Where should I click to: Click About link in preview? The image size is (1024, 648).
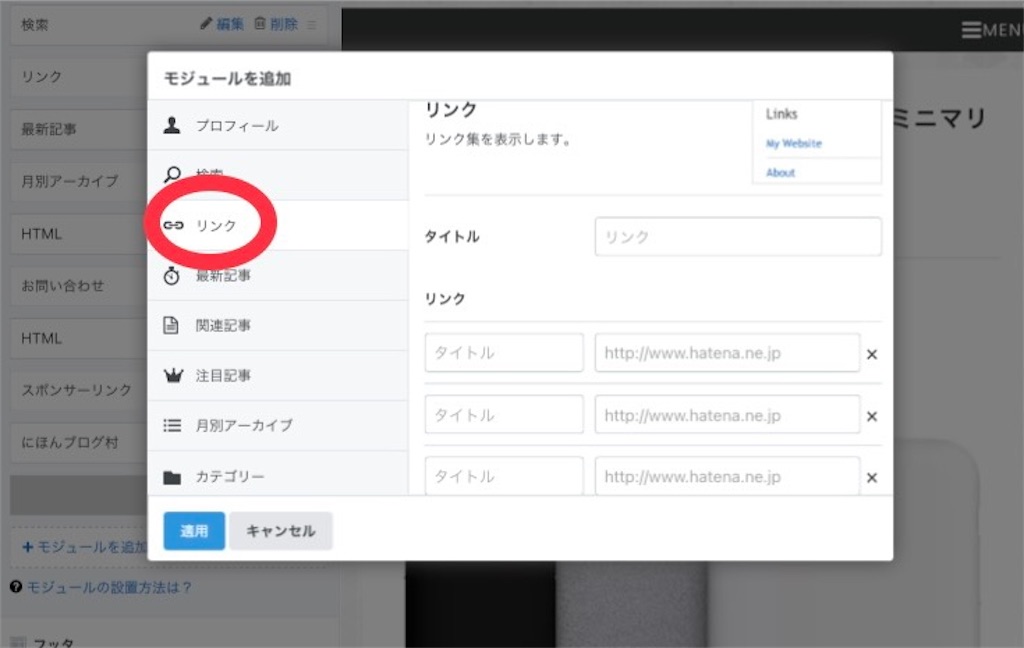[x=780, y=172]
